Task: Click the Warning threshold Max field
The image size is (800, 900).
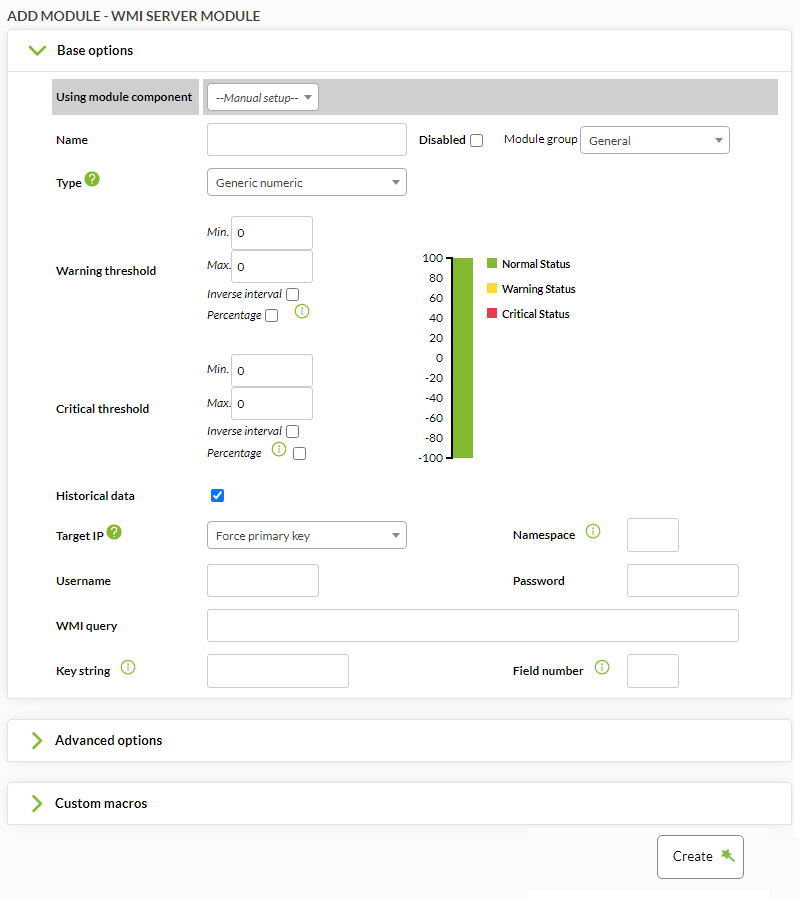Action: 272,266
